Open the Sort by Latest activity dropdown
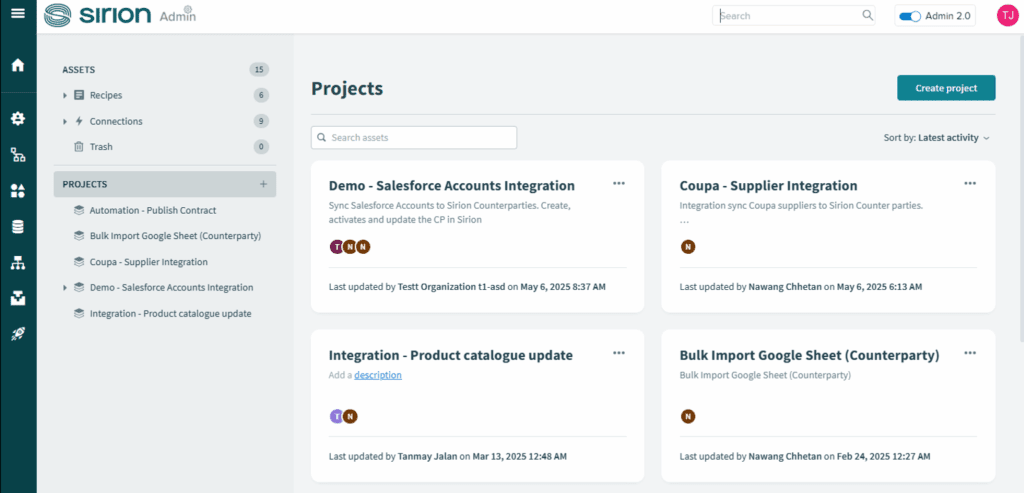Image resolution: width=1024 pixels, height=493 pixels. [x=936, y=138]
